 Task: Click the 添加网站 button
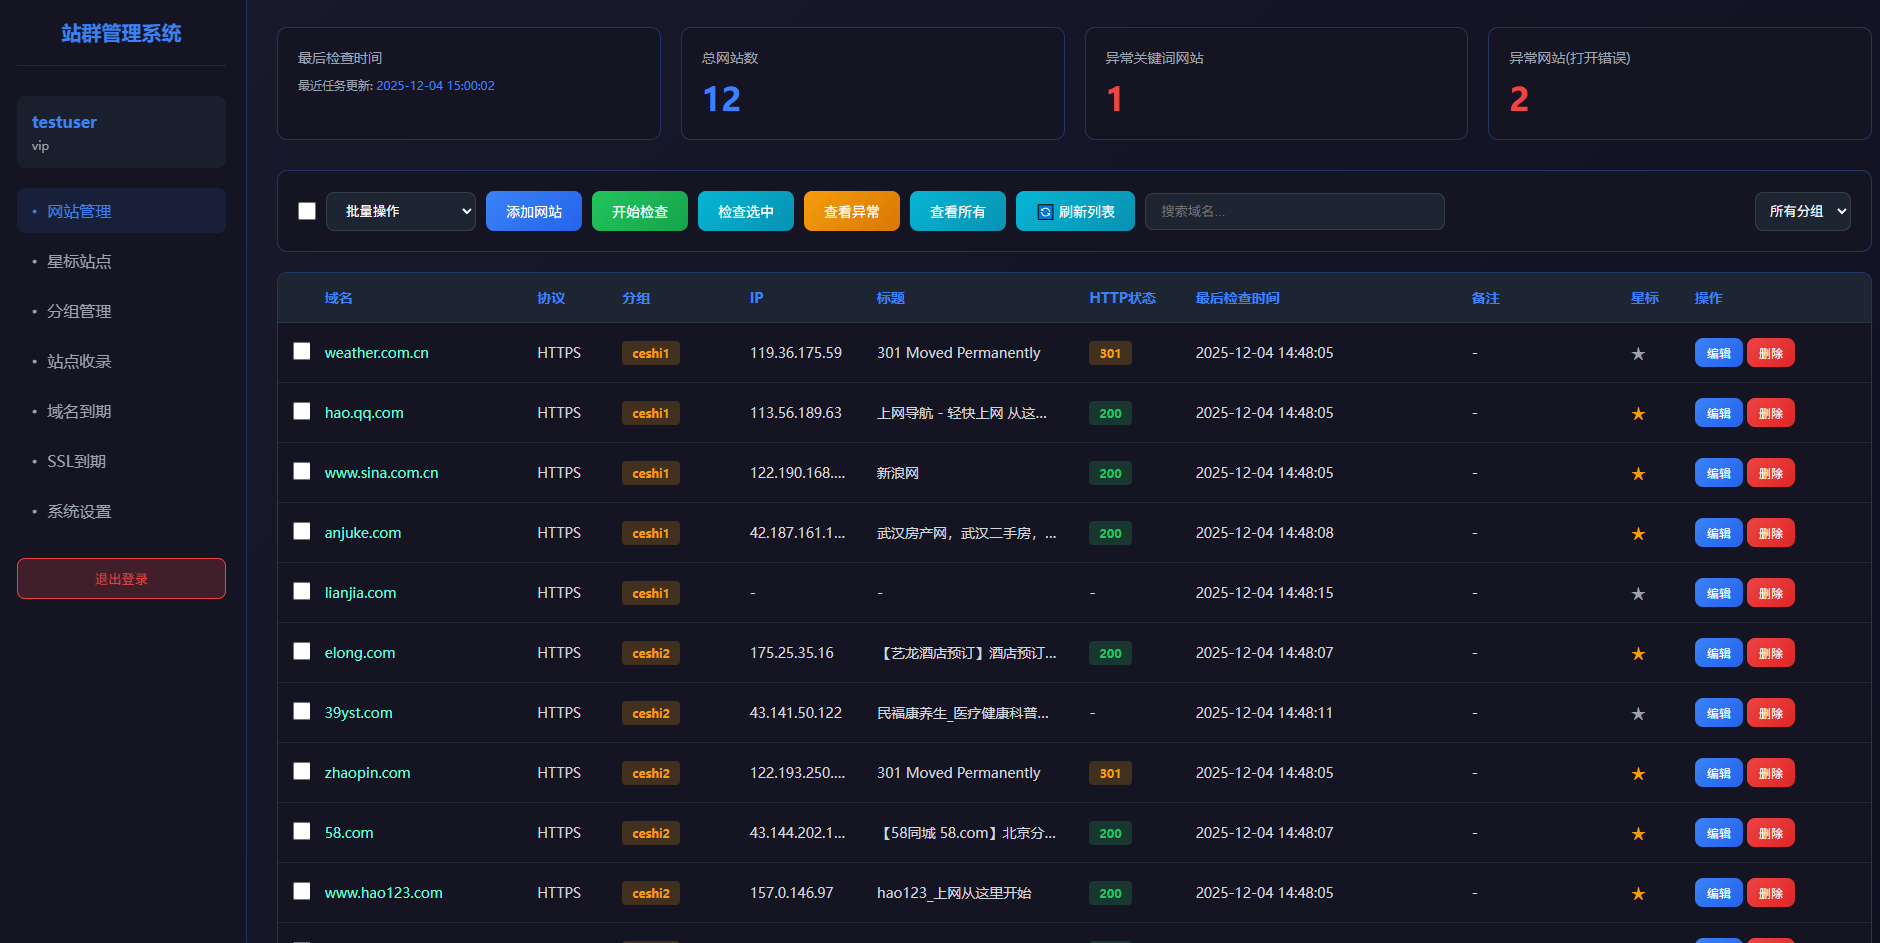click(533, 211)
